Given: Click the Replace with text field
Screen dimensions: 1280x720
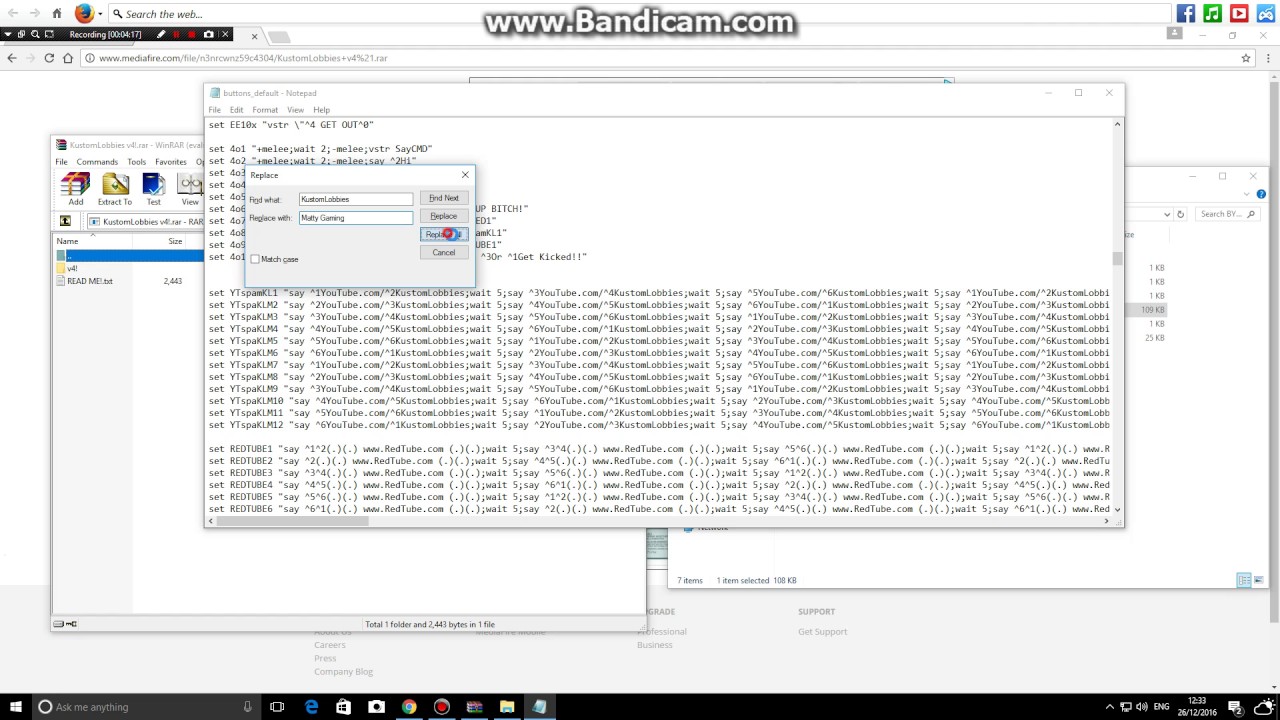Looking at the screenshot, I should (355, 217).
